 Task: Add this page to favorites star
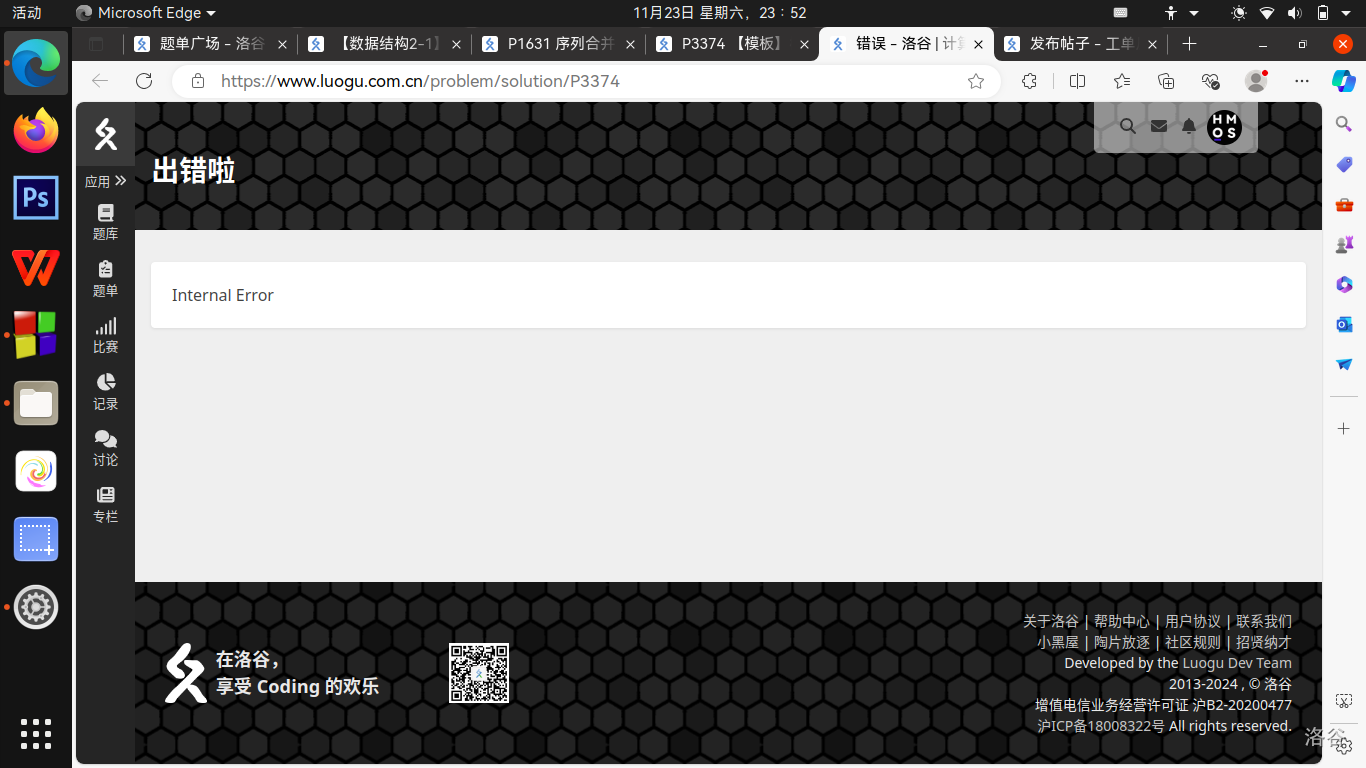[976, 81]
